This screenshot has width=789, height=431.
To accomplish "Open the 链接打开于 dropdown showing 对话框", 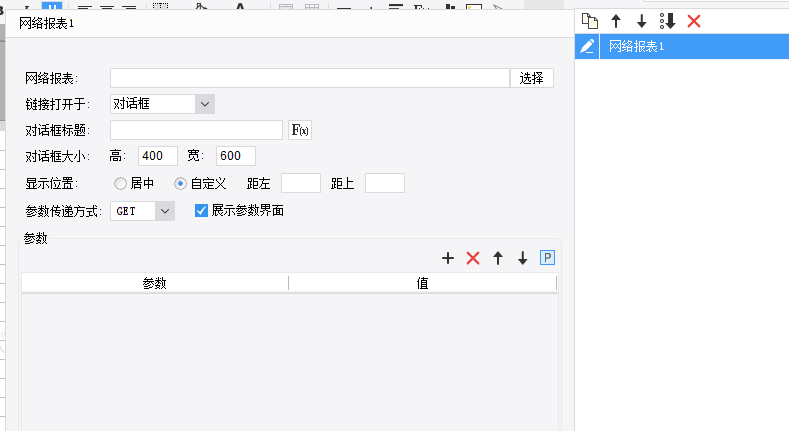I will 163,104.
